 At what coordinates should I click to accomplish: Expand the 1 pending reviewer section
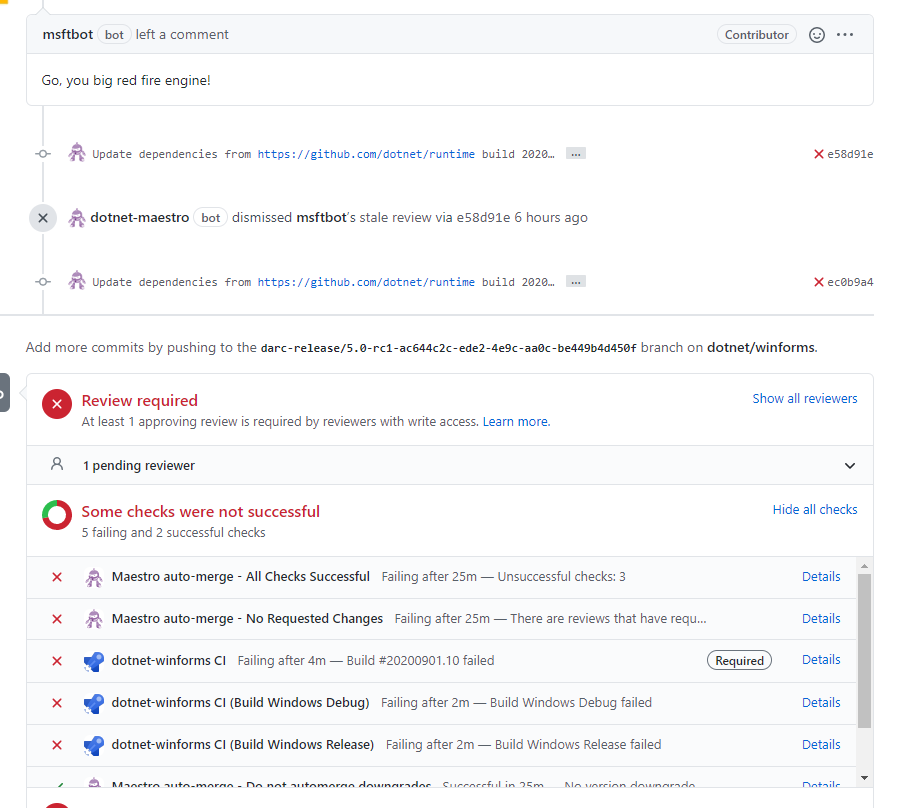[850, 465]
